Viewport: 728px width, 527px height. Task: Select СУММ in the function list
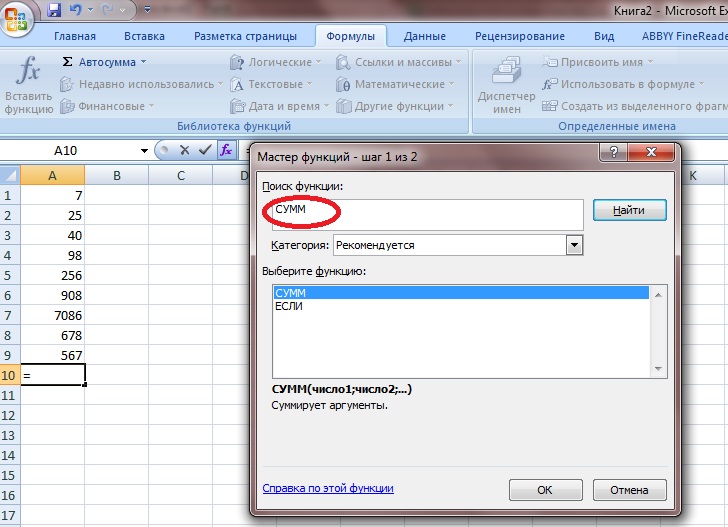tap(461, 293)
